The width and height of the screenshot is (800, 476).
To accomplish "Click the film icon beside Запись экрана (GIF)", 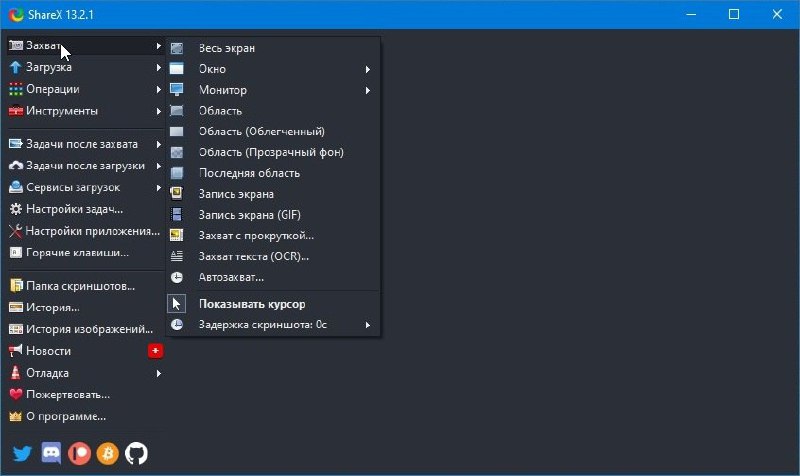I will [177, 215].
